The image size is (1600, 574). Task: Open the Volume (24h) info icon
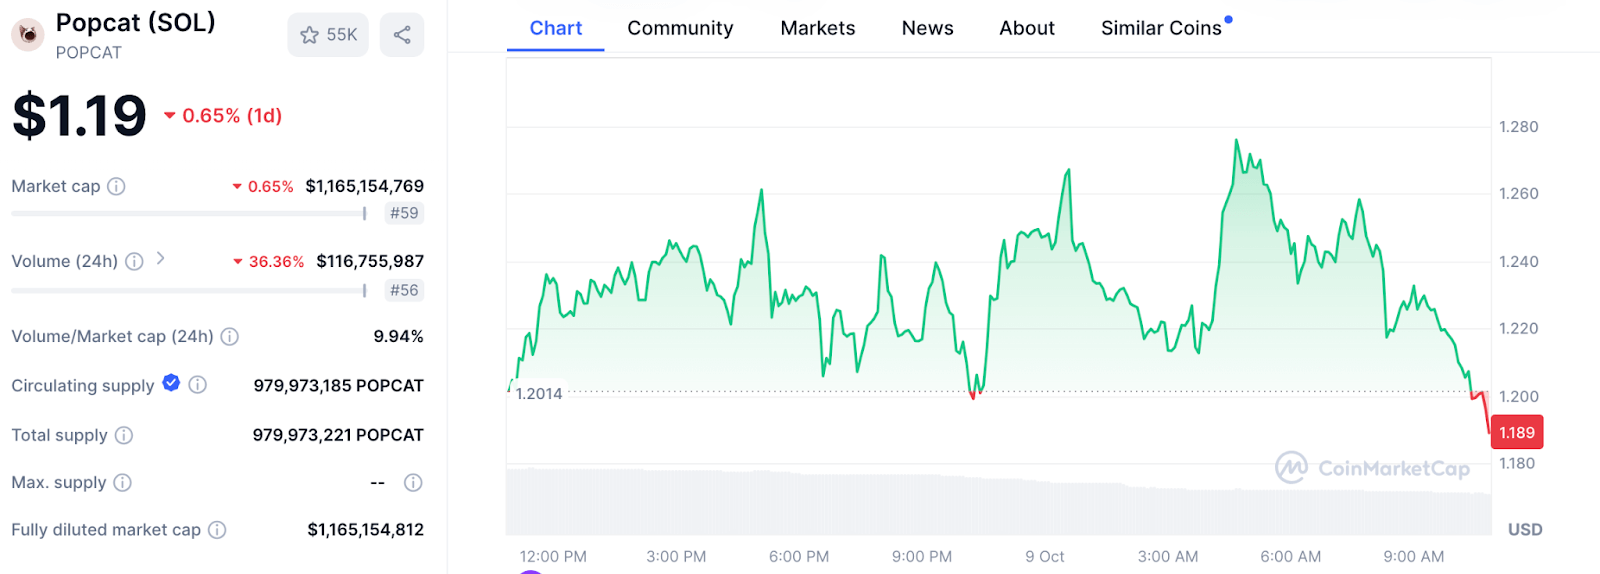(x=134, y=261)
